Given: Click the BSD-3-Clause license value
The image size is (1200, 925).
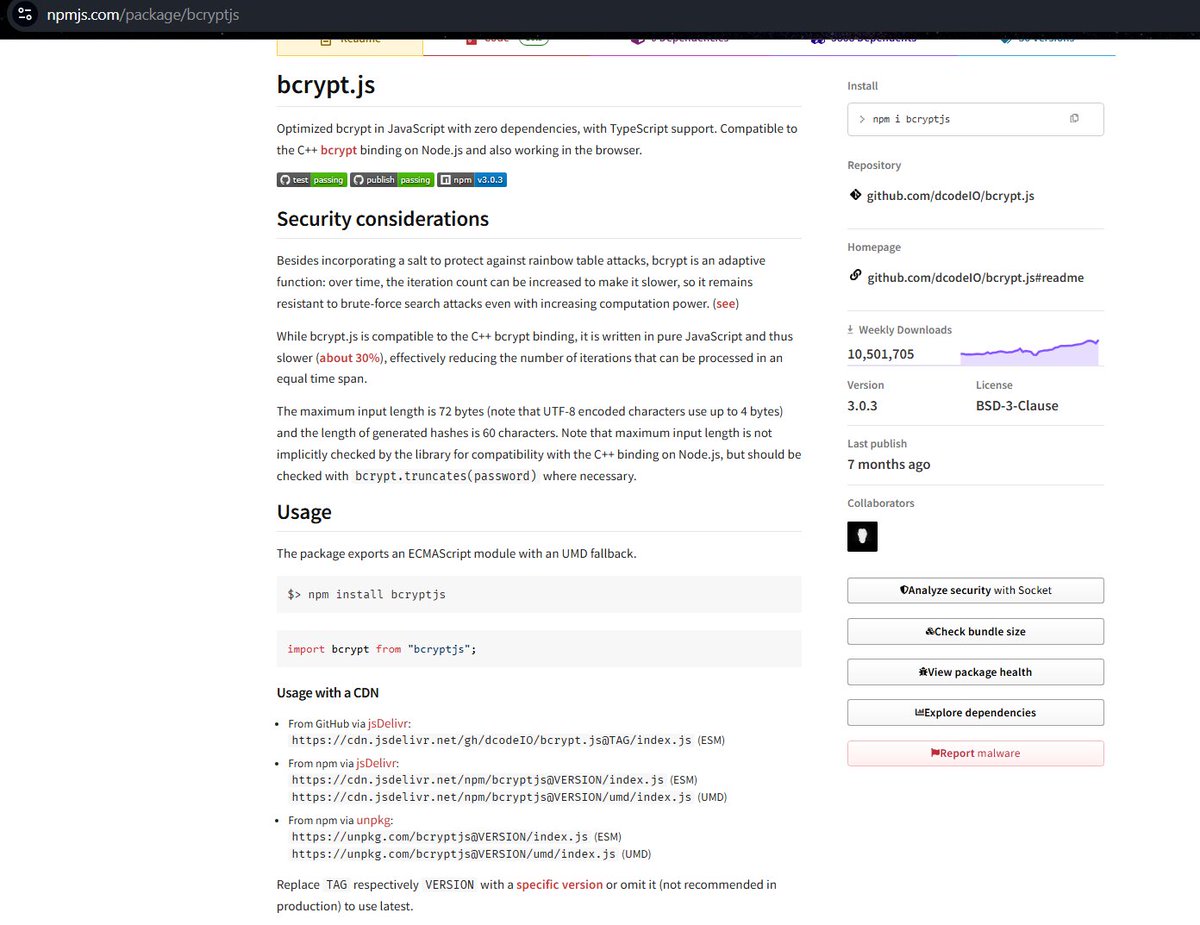Looking at the screenshot, I should click(1017, 406).
